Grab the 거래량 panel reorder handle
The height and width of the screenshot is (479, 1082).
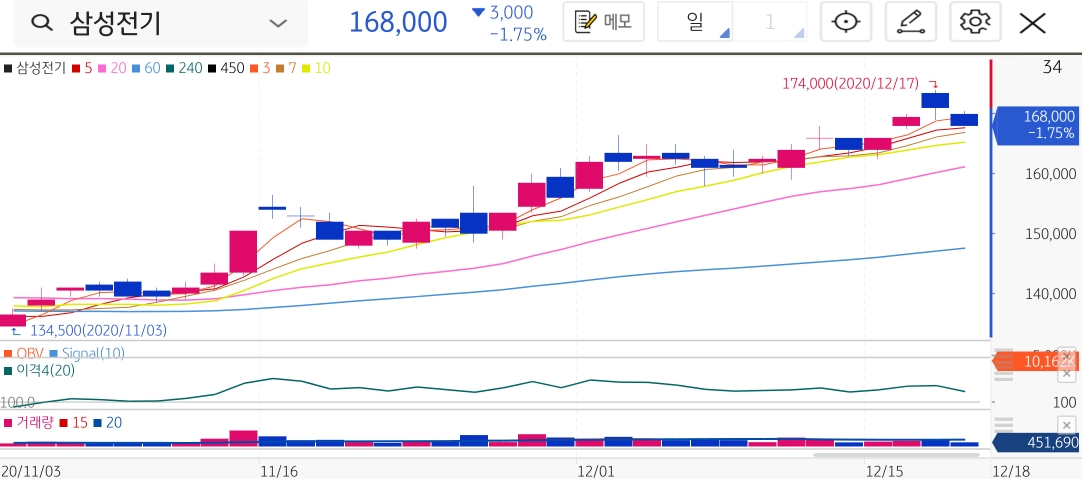1003,424
